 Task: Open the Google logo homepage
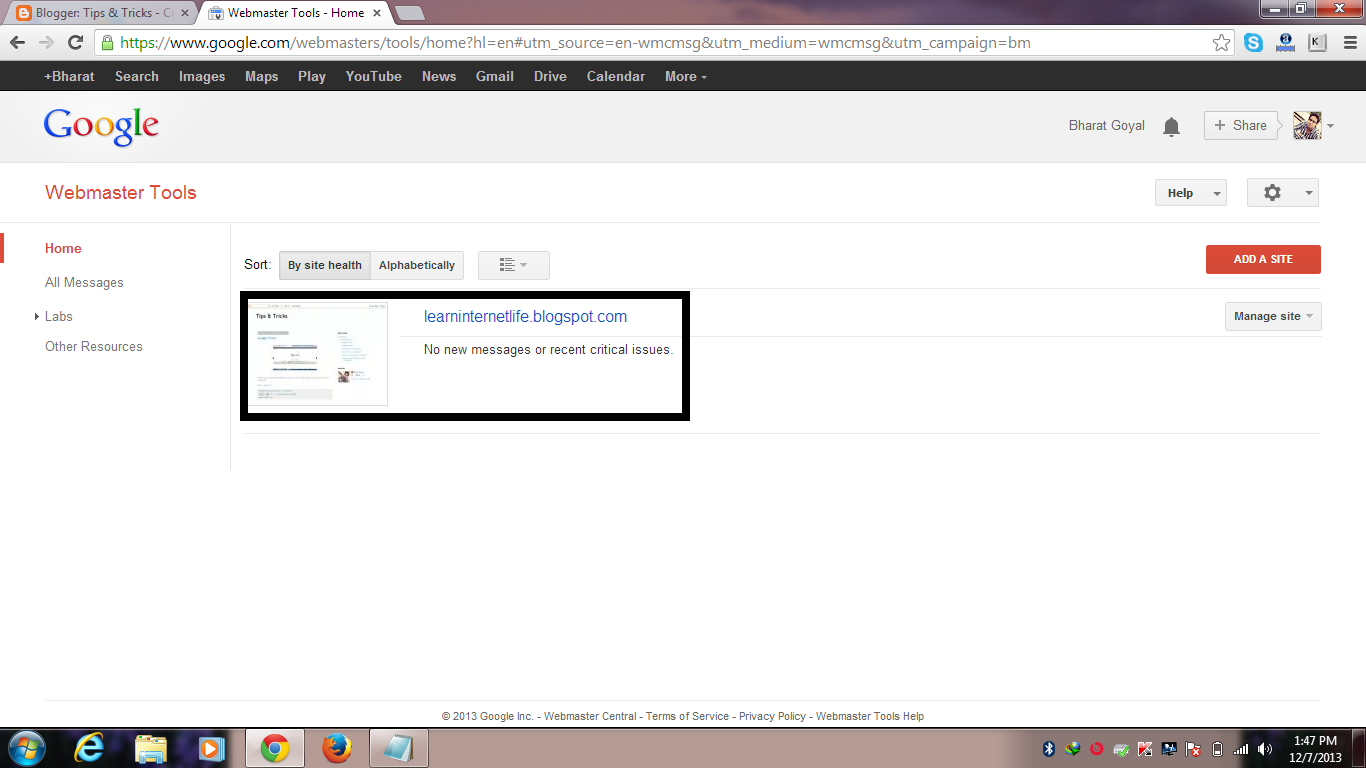[x=101, y=126]
